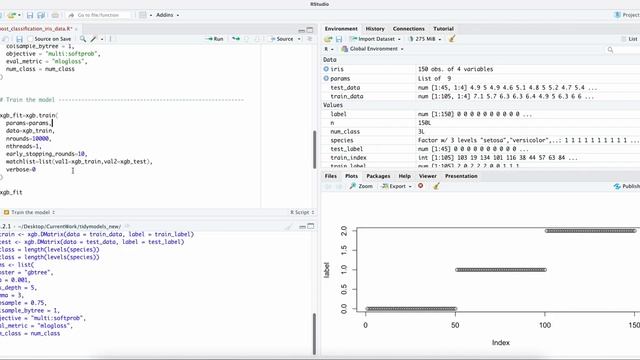Switch to the History tab
Viewport: 640px width, 360px height.
tap(375, 29)
